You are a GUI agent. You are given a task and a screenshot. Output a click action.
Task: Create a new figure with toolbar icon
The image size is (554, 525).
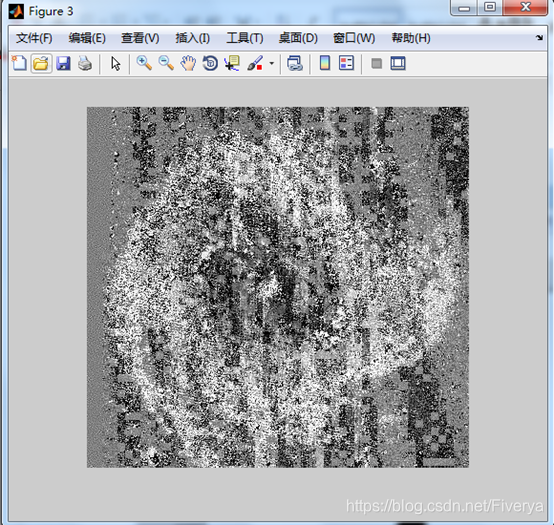[19, 64]
